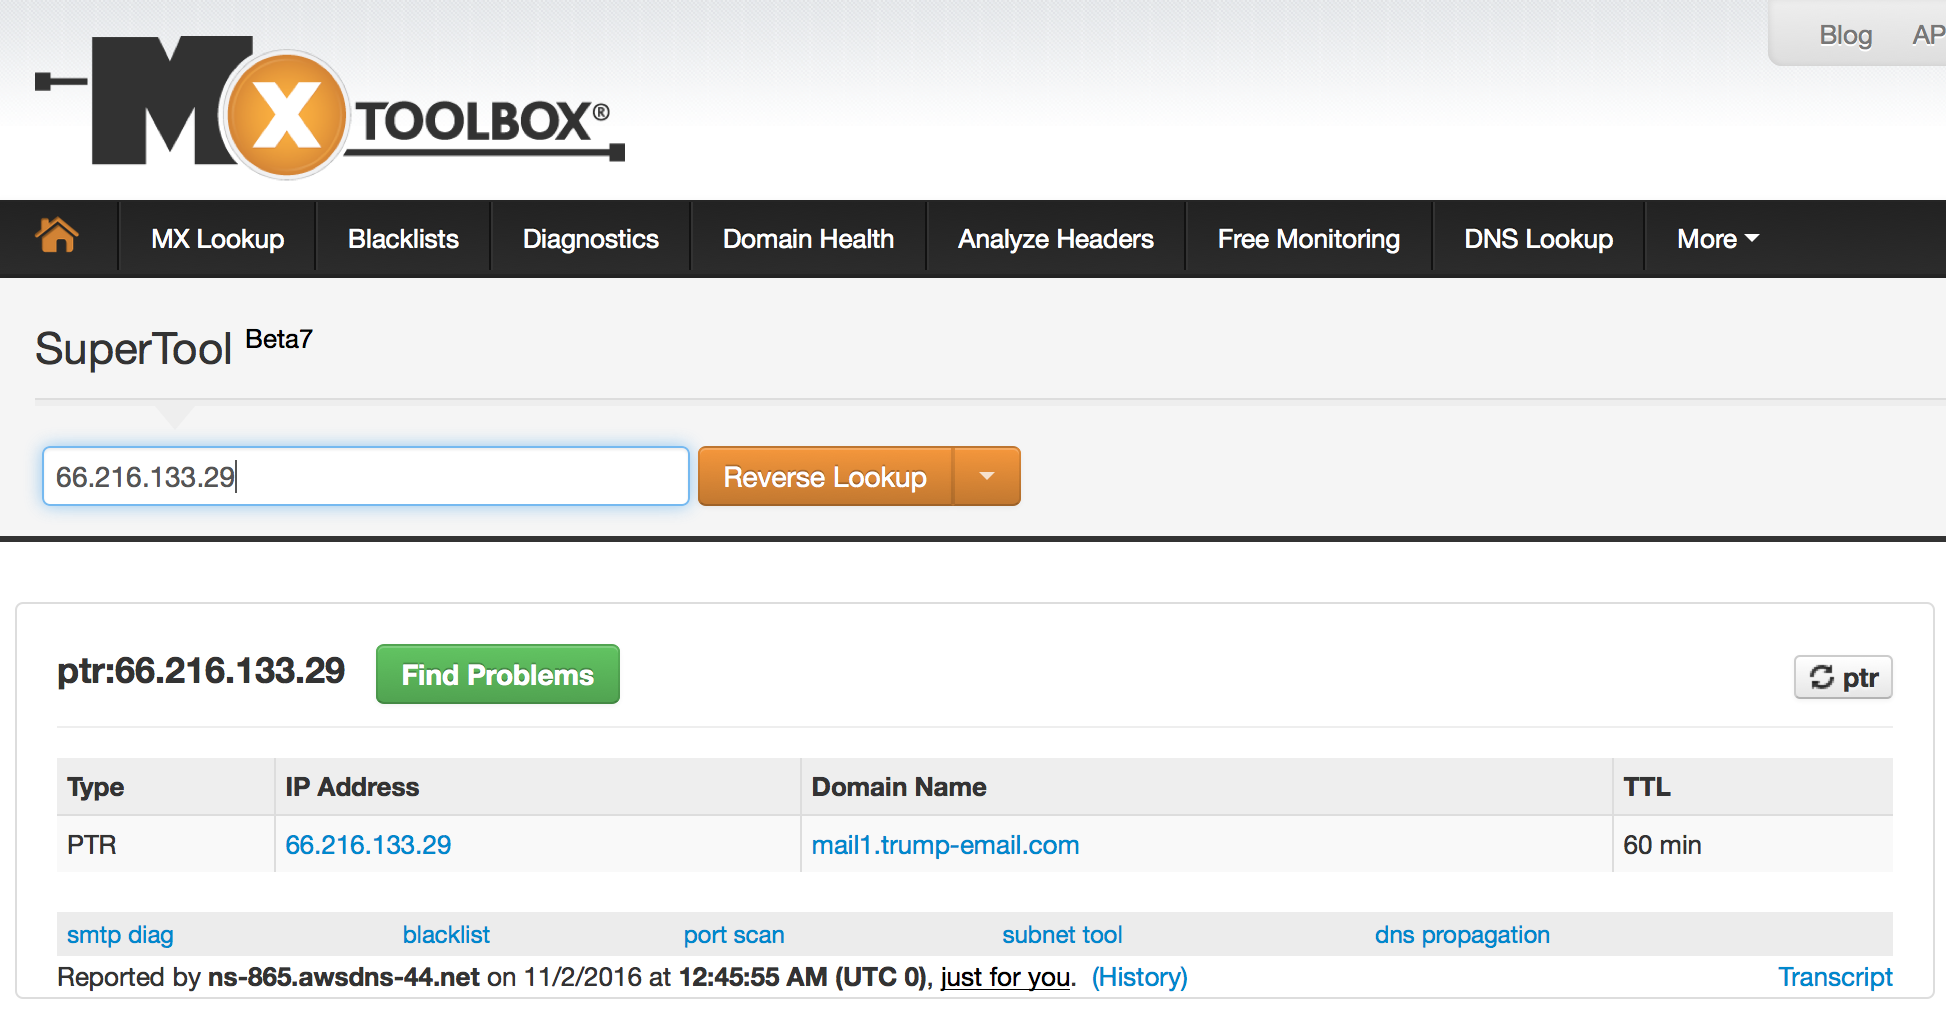Choose Analyze Headers from navigation

1055,239
